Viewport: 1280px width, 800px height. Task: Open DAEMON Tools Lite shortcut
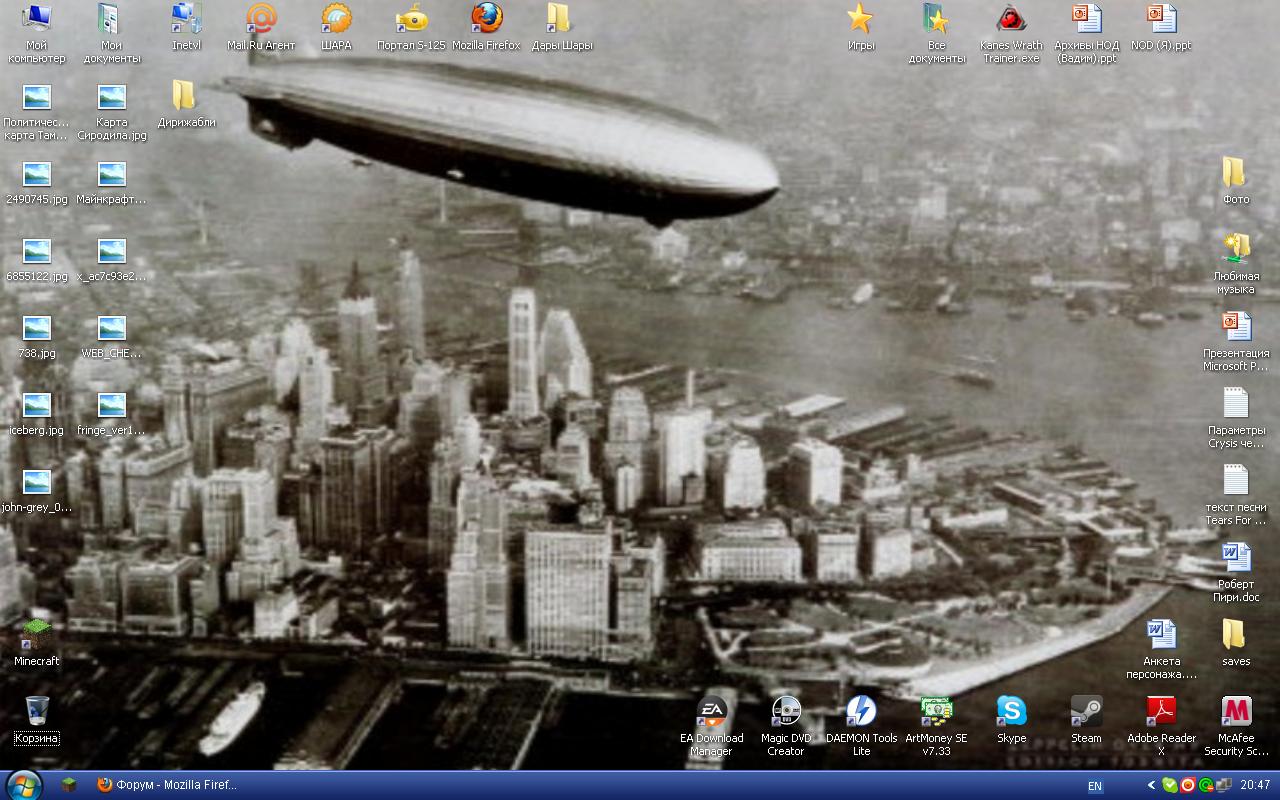coord(861,712)
